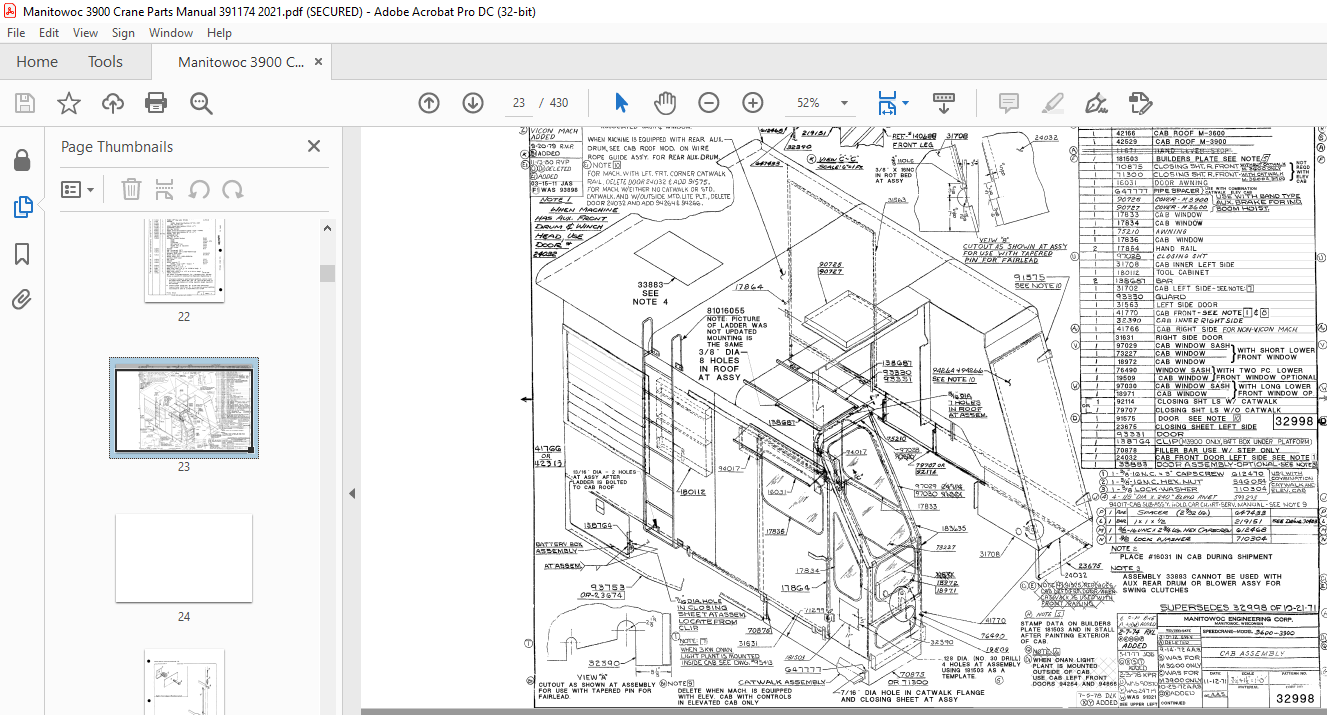The width and height of the screenshot is (1327, 715).
Task: Bookmark this file with the star icon
Action: (x=68, y=103)
